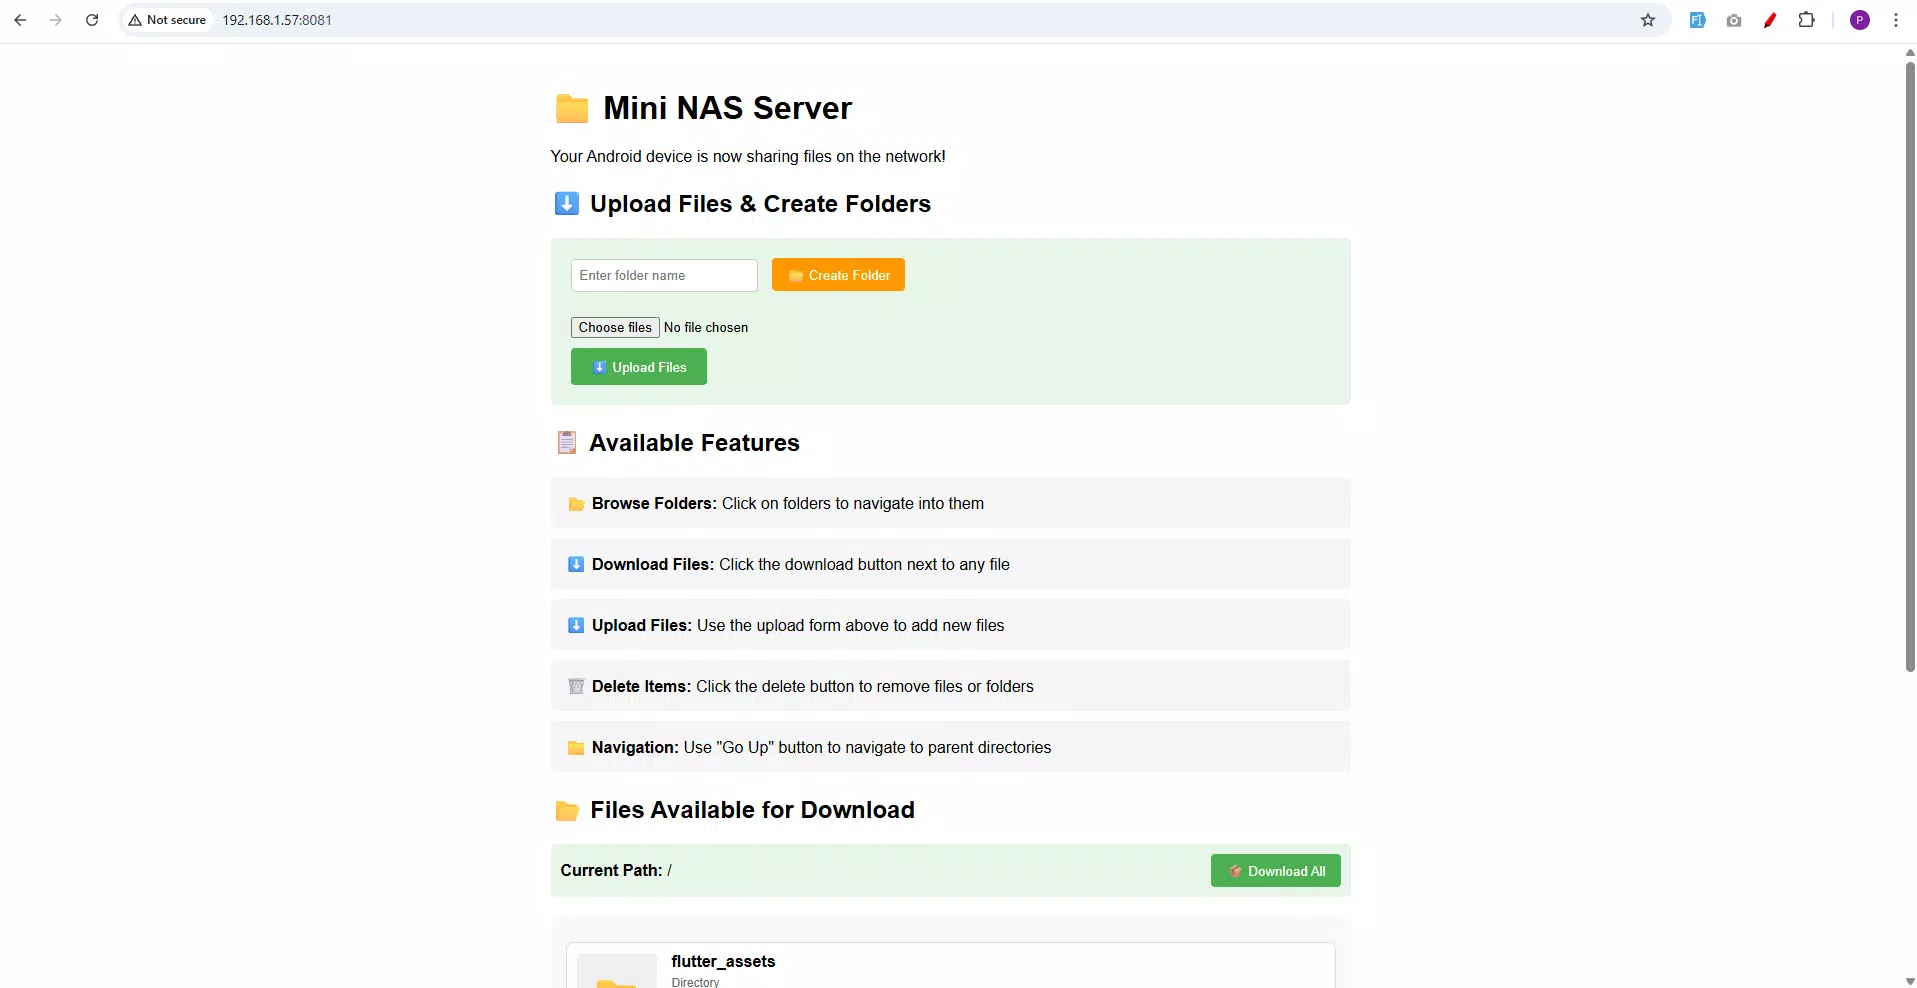The height and width of the screenshot is (988, 1917).
Task: Click the 'Navigation:' feature text
Action: [x=635, y=747]
